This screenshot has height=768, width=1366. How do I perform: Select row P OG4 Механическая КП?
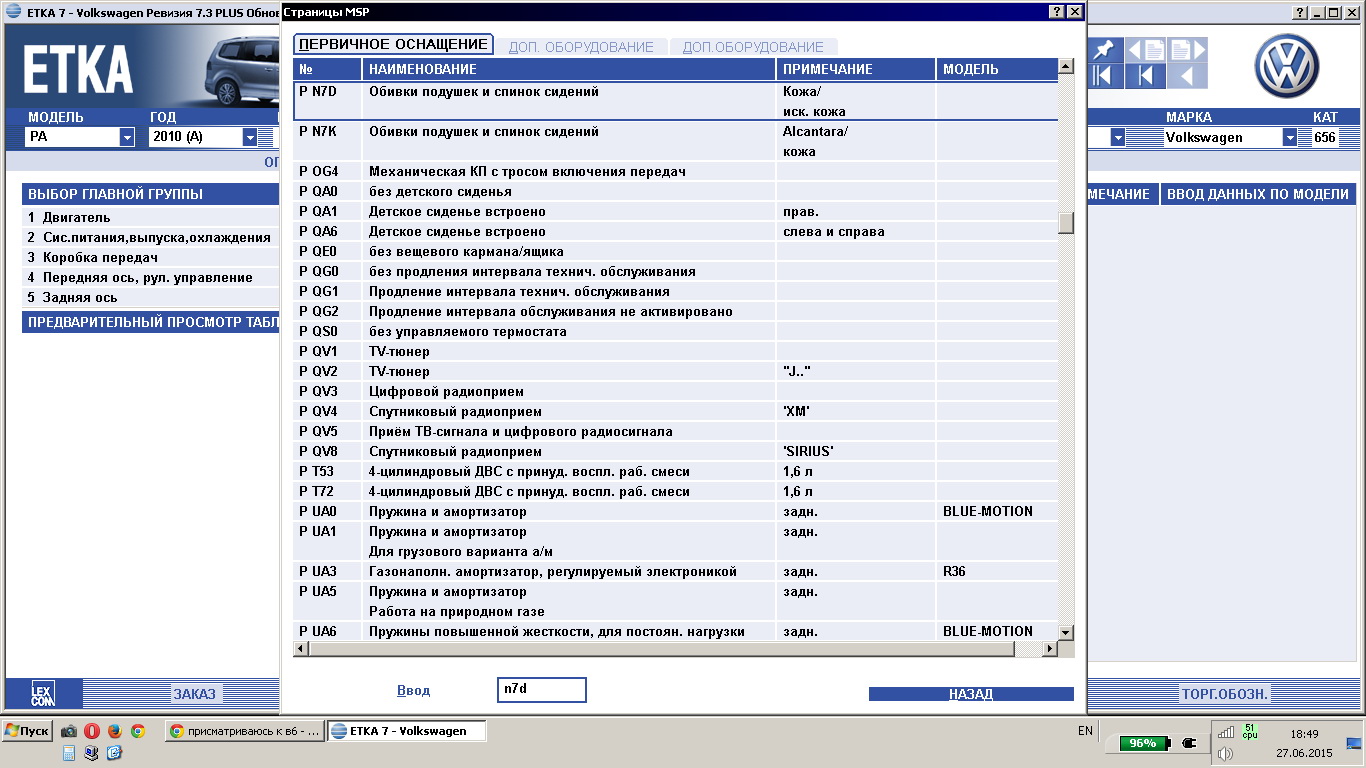(x=676, y=172)
